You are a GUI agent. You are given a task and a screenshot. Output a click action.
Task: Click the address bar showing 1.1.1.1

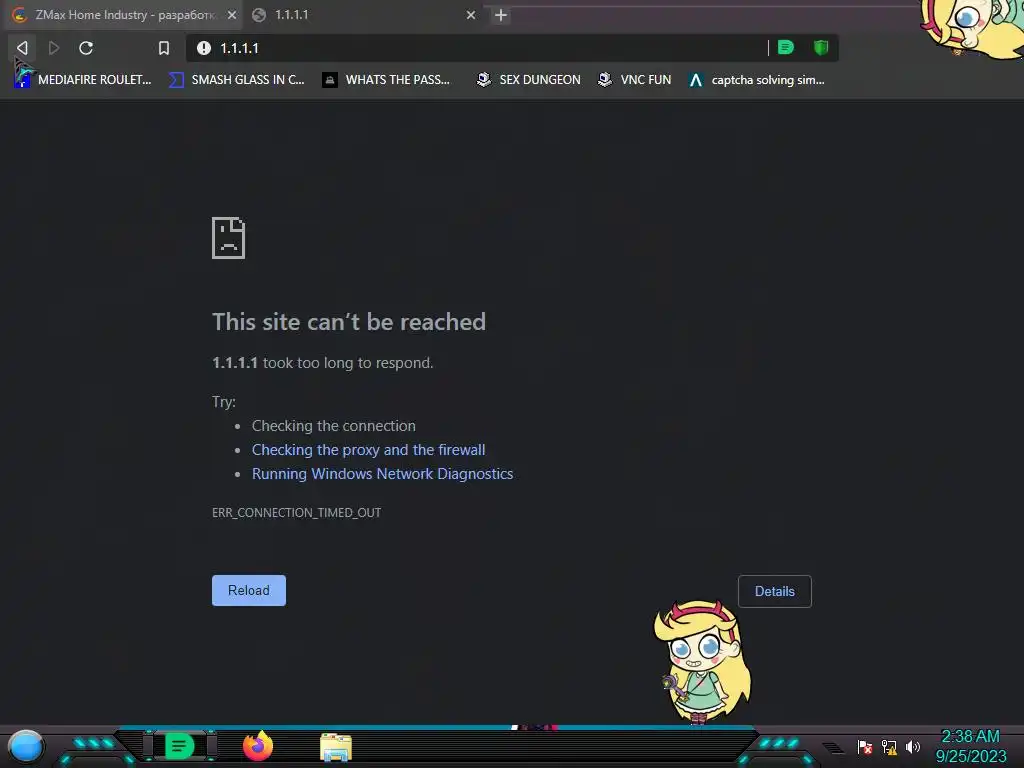[477, 48]
